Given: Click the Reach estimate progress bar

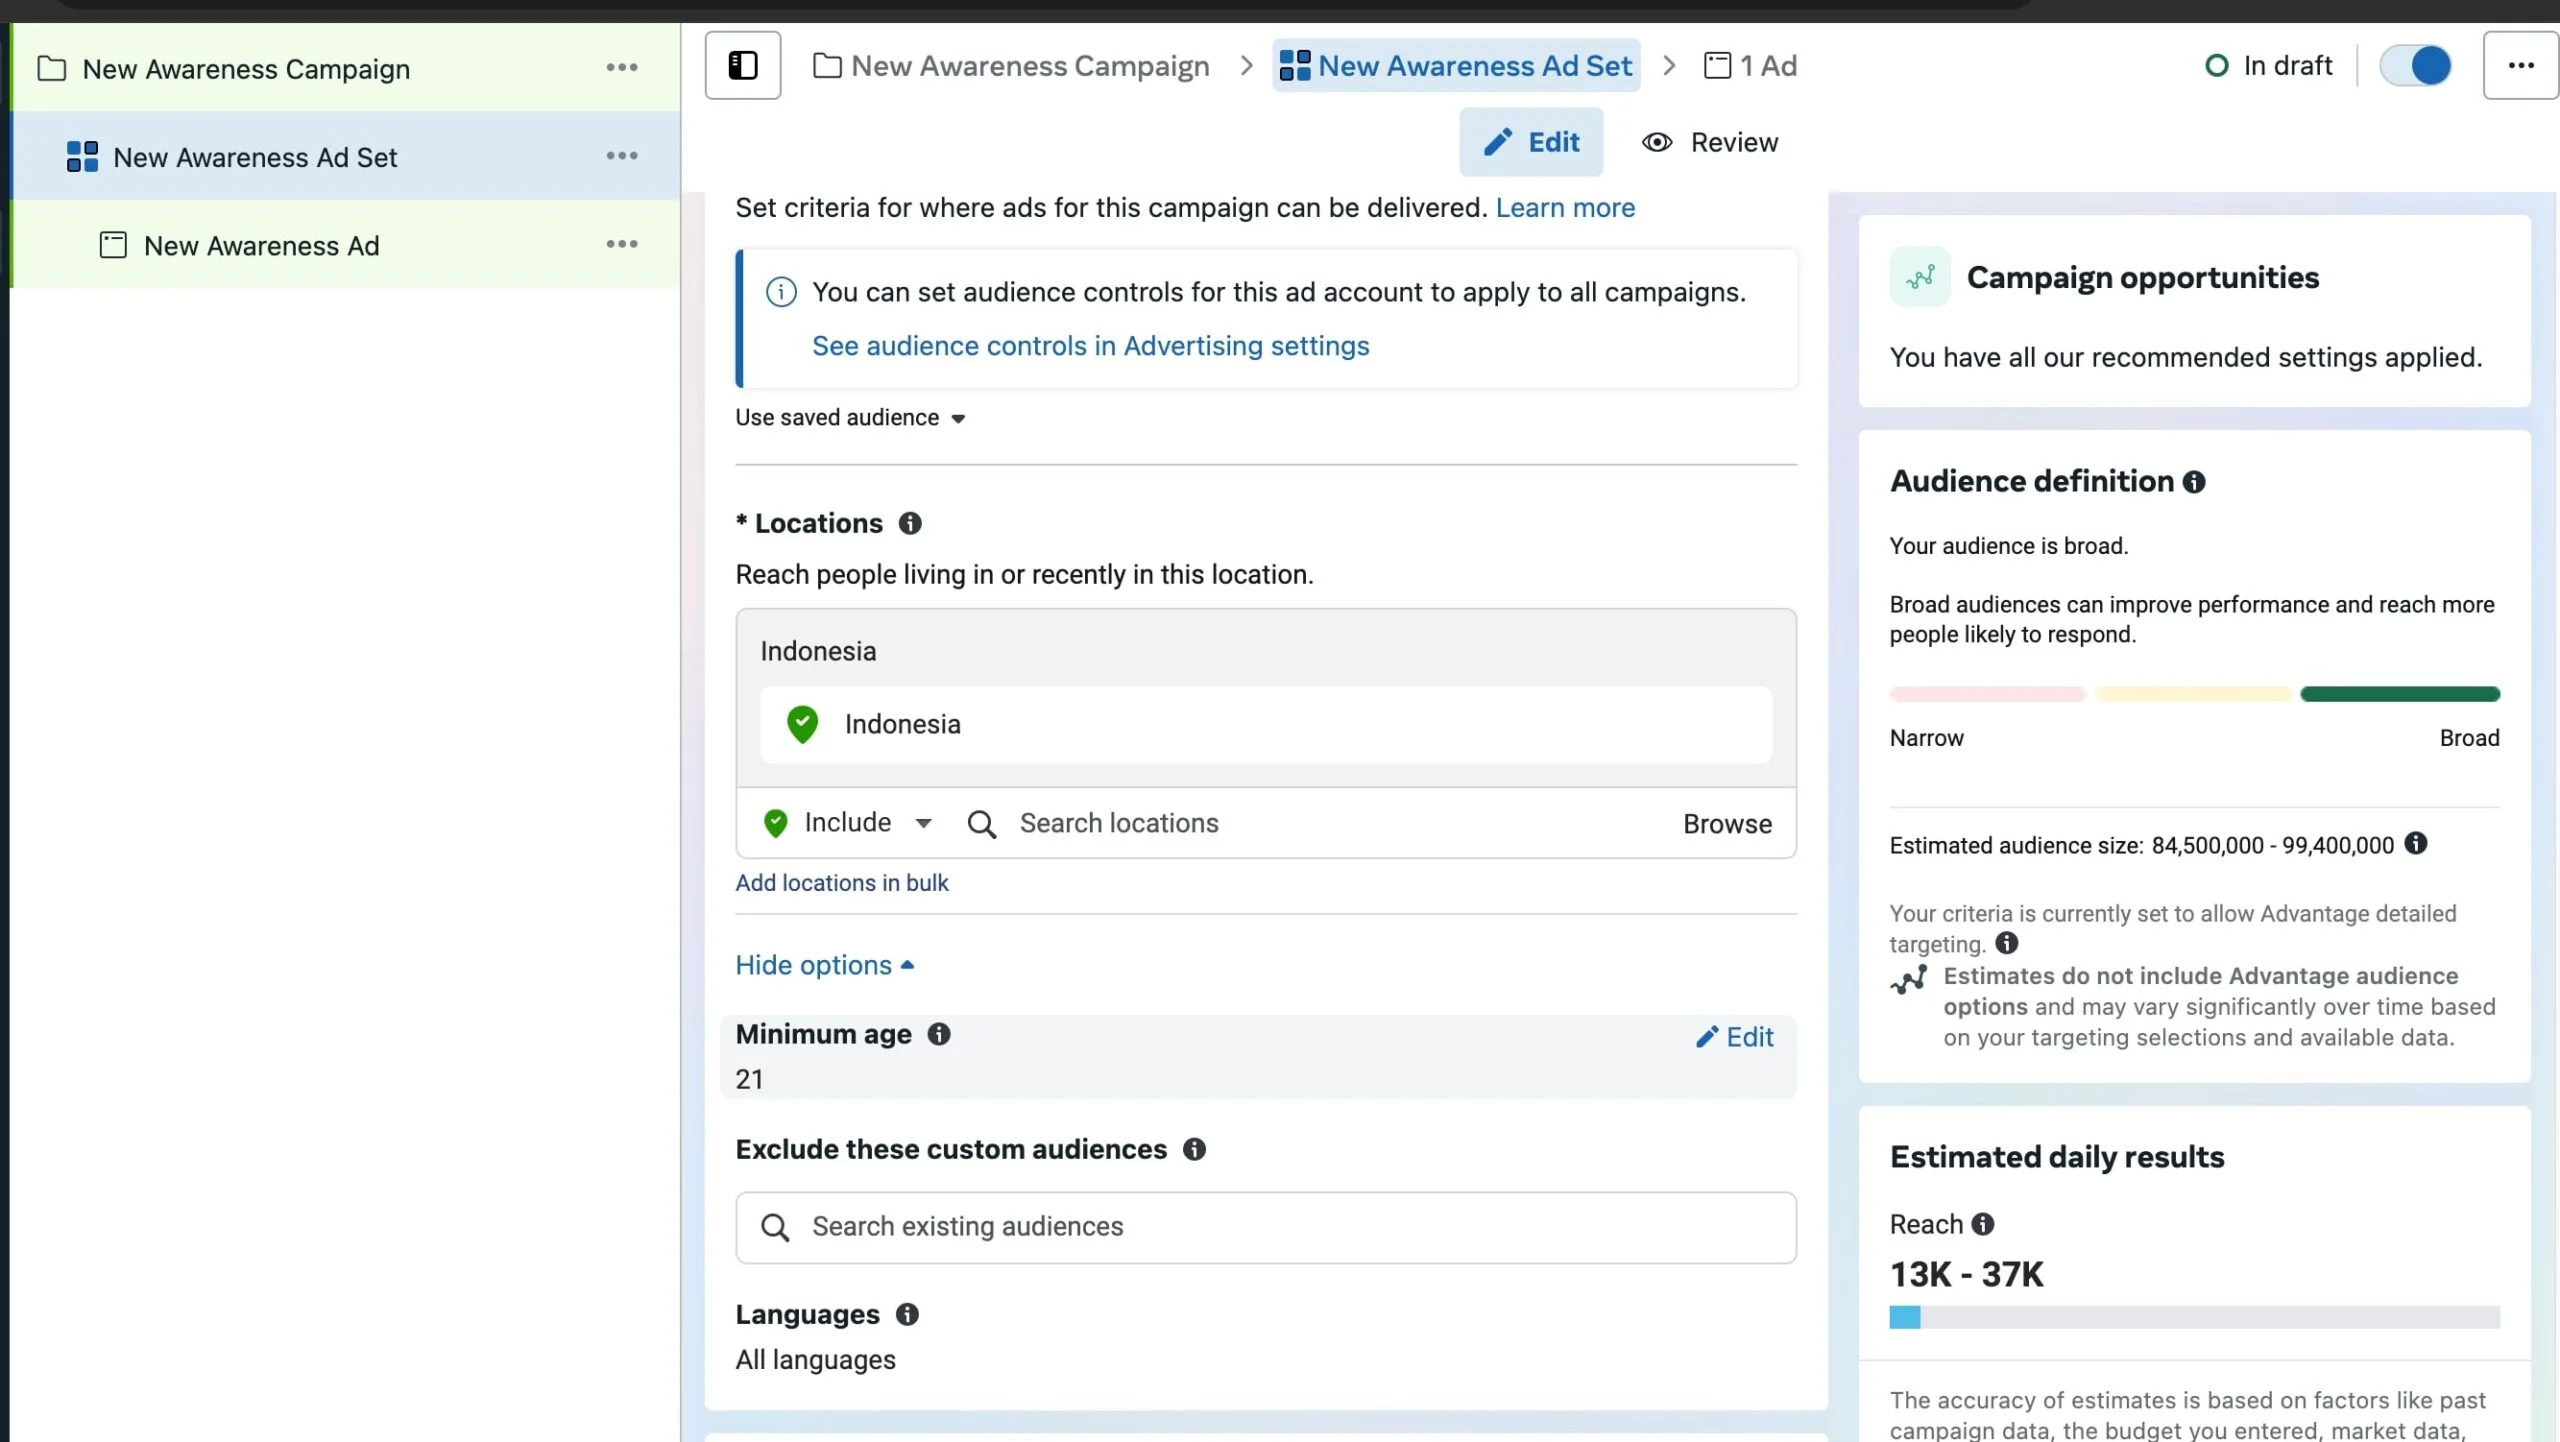Looking at the screenshot, I should [2194, 1317].
